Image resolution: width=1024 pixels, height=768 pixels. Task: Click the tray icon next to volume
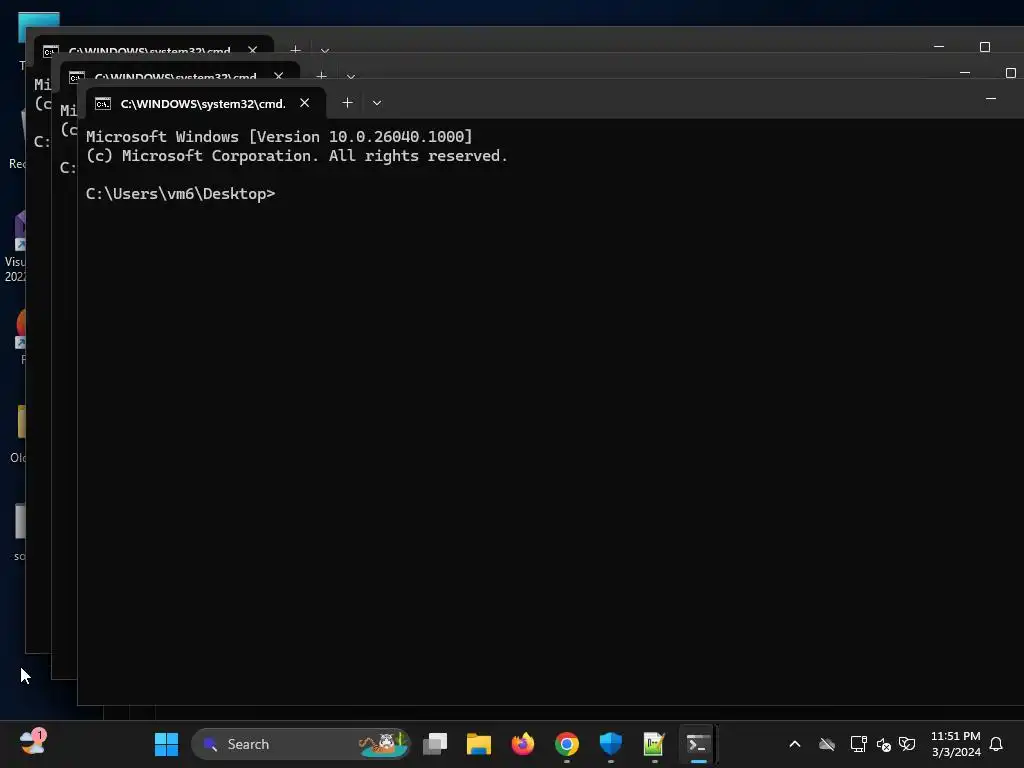click(907, 744)
